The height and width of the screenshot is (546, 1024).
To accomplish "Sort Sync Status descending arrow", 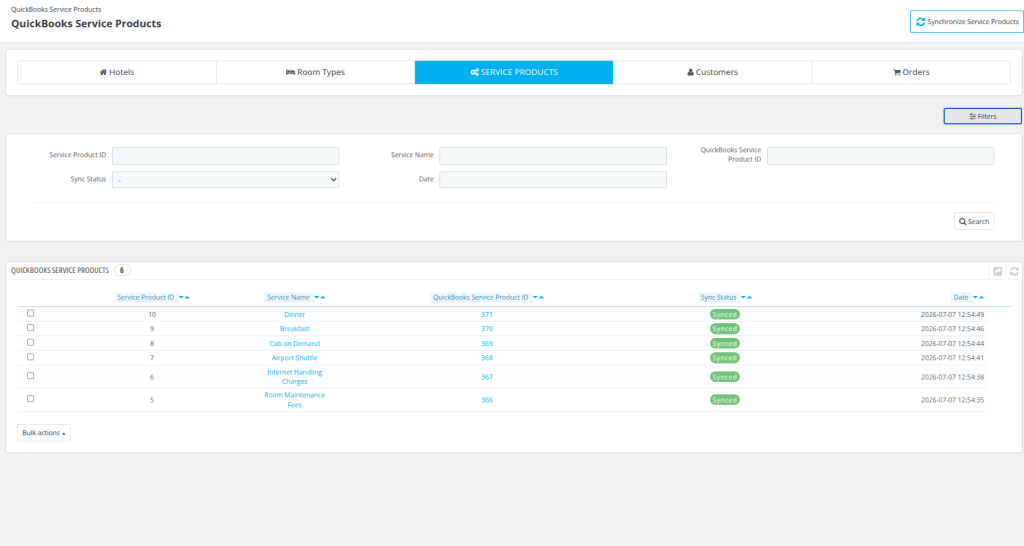I will click(x=743, y=298).
